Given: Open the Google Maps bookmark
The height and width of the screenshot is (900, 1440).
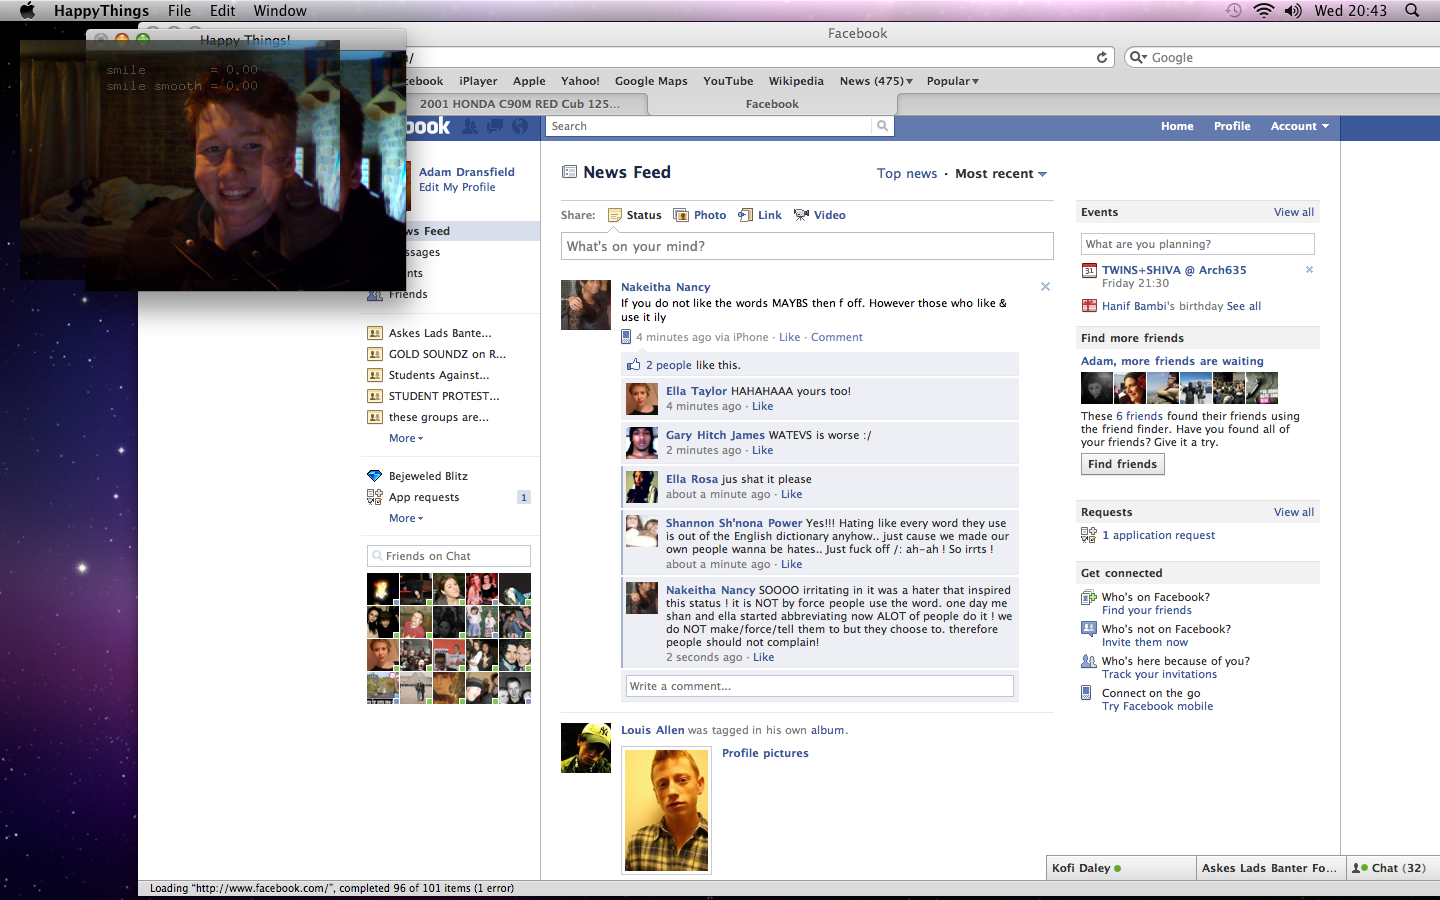Looking at the screenshot, I should point(651,81).
